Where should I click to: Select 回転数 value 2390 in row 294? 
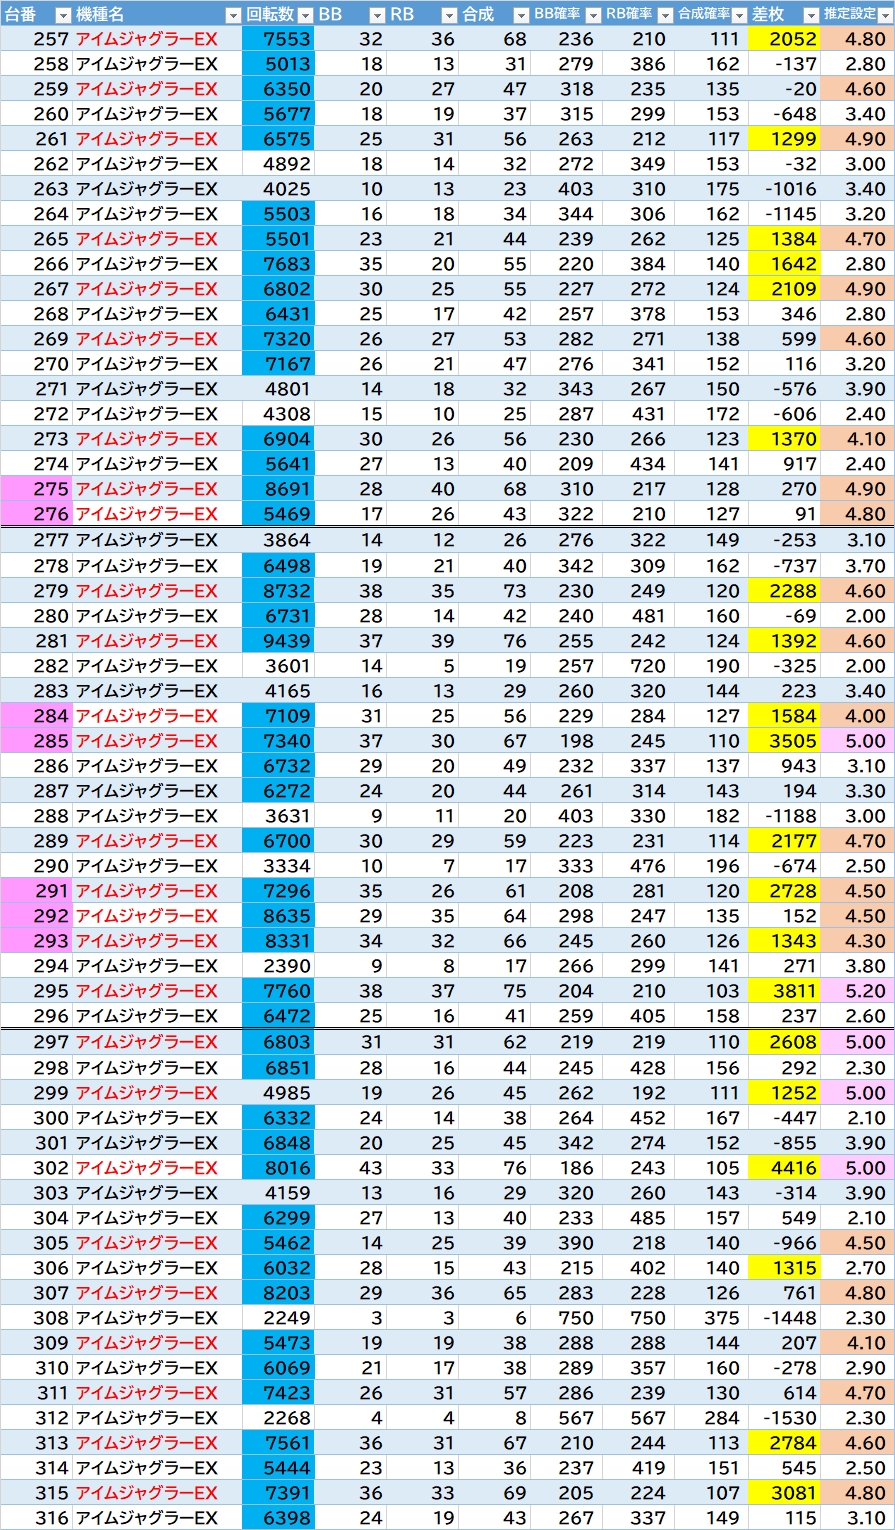point(278,966)
